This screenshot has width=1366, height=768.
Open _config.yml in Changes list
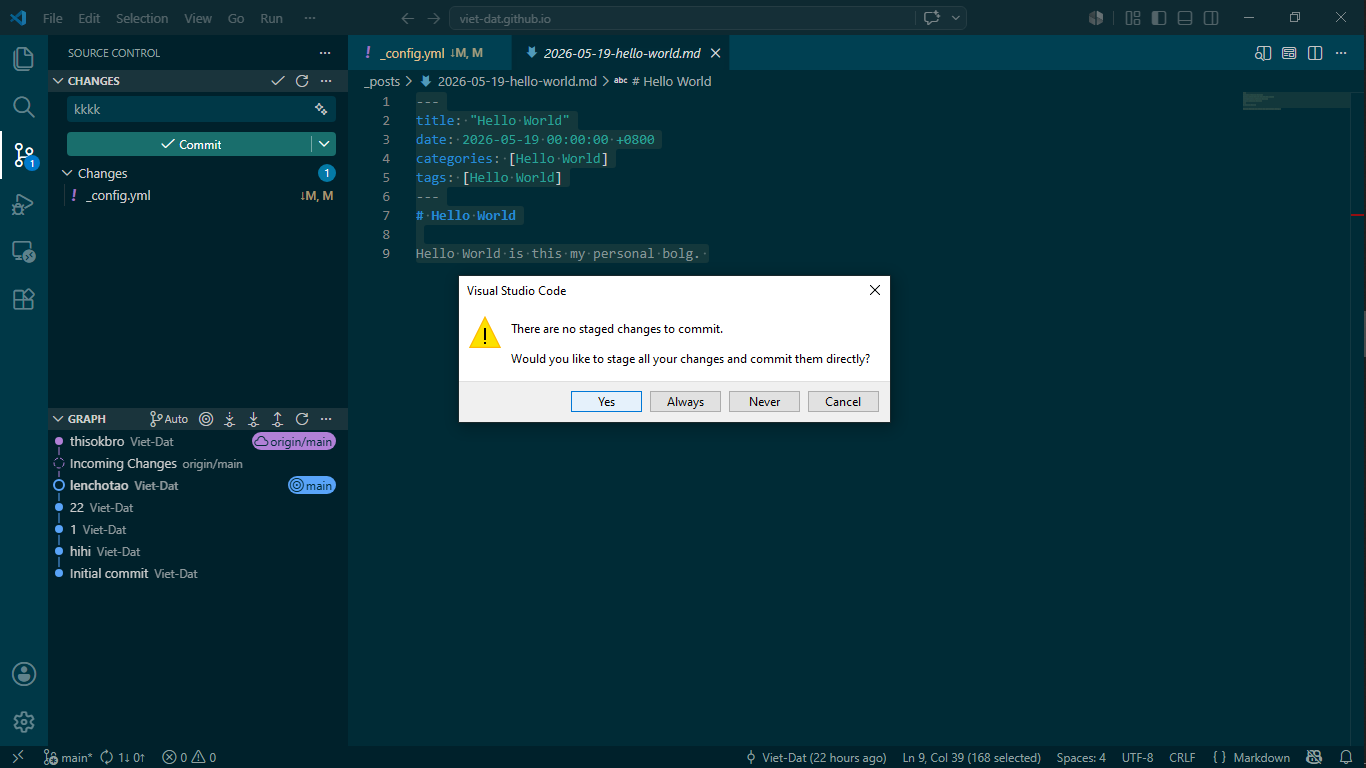pos(198,195)
